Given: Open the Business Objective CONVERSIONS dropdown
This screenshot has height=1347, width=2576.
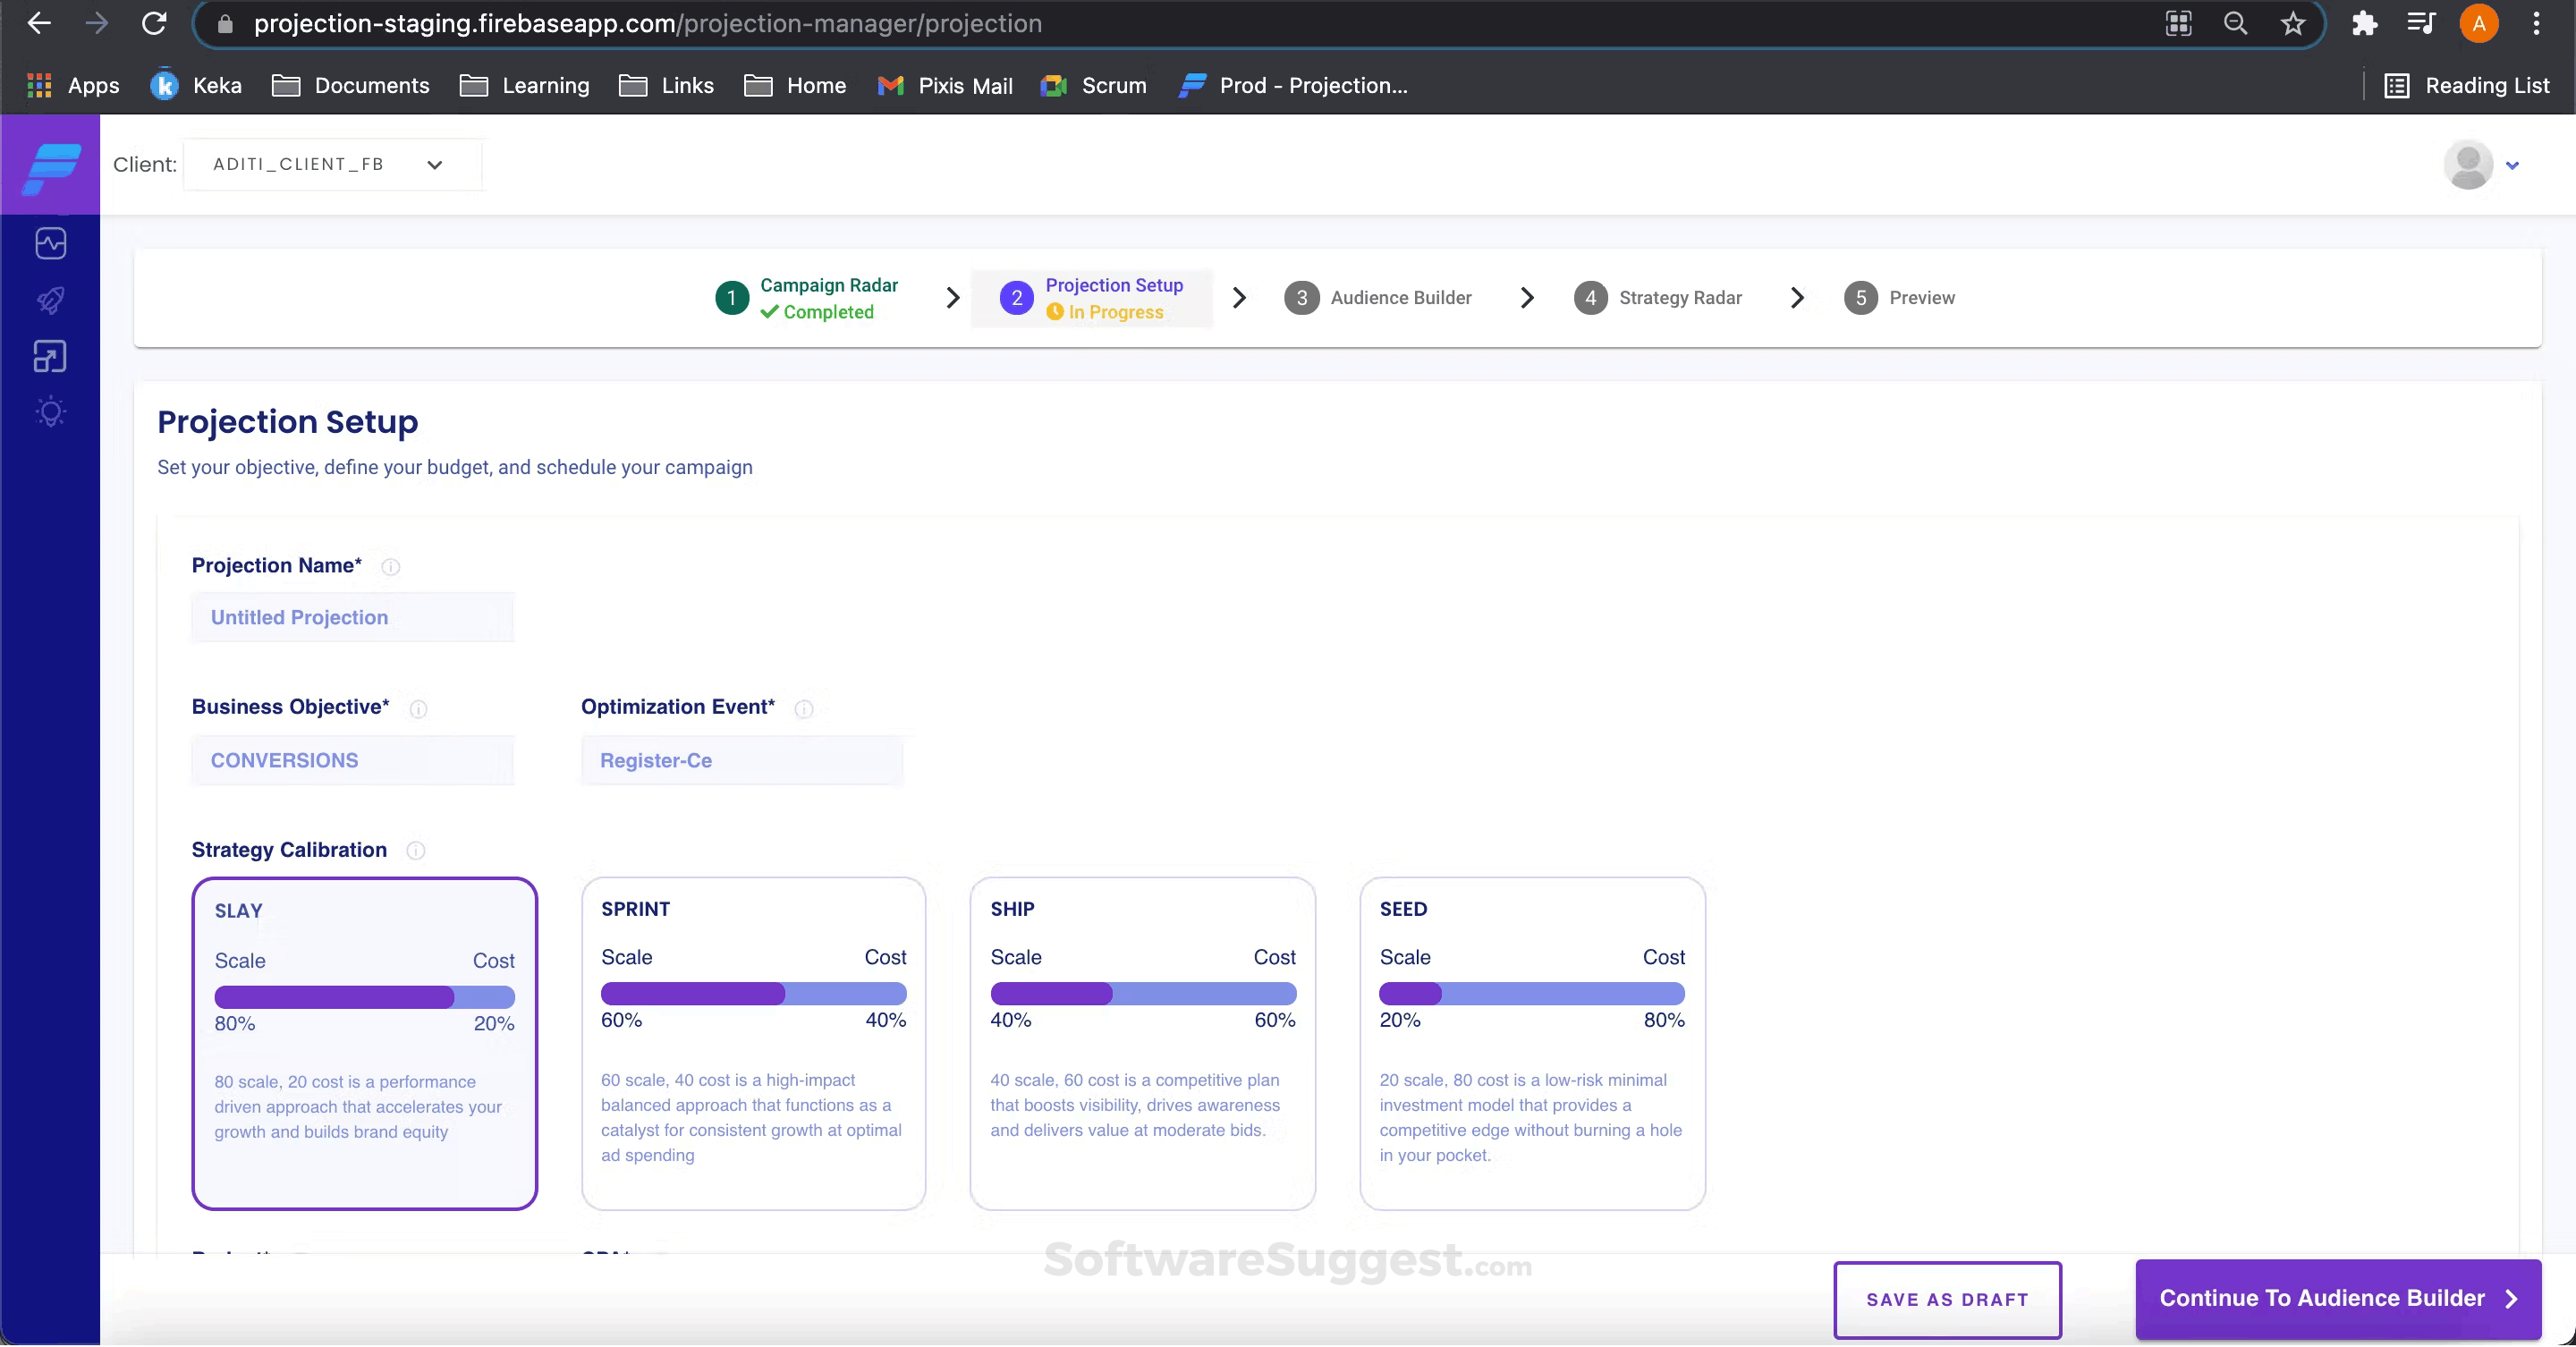Looking at the screenshot, I should tap(353, 761).
